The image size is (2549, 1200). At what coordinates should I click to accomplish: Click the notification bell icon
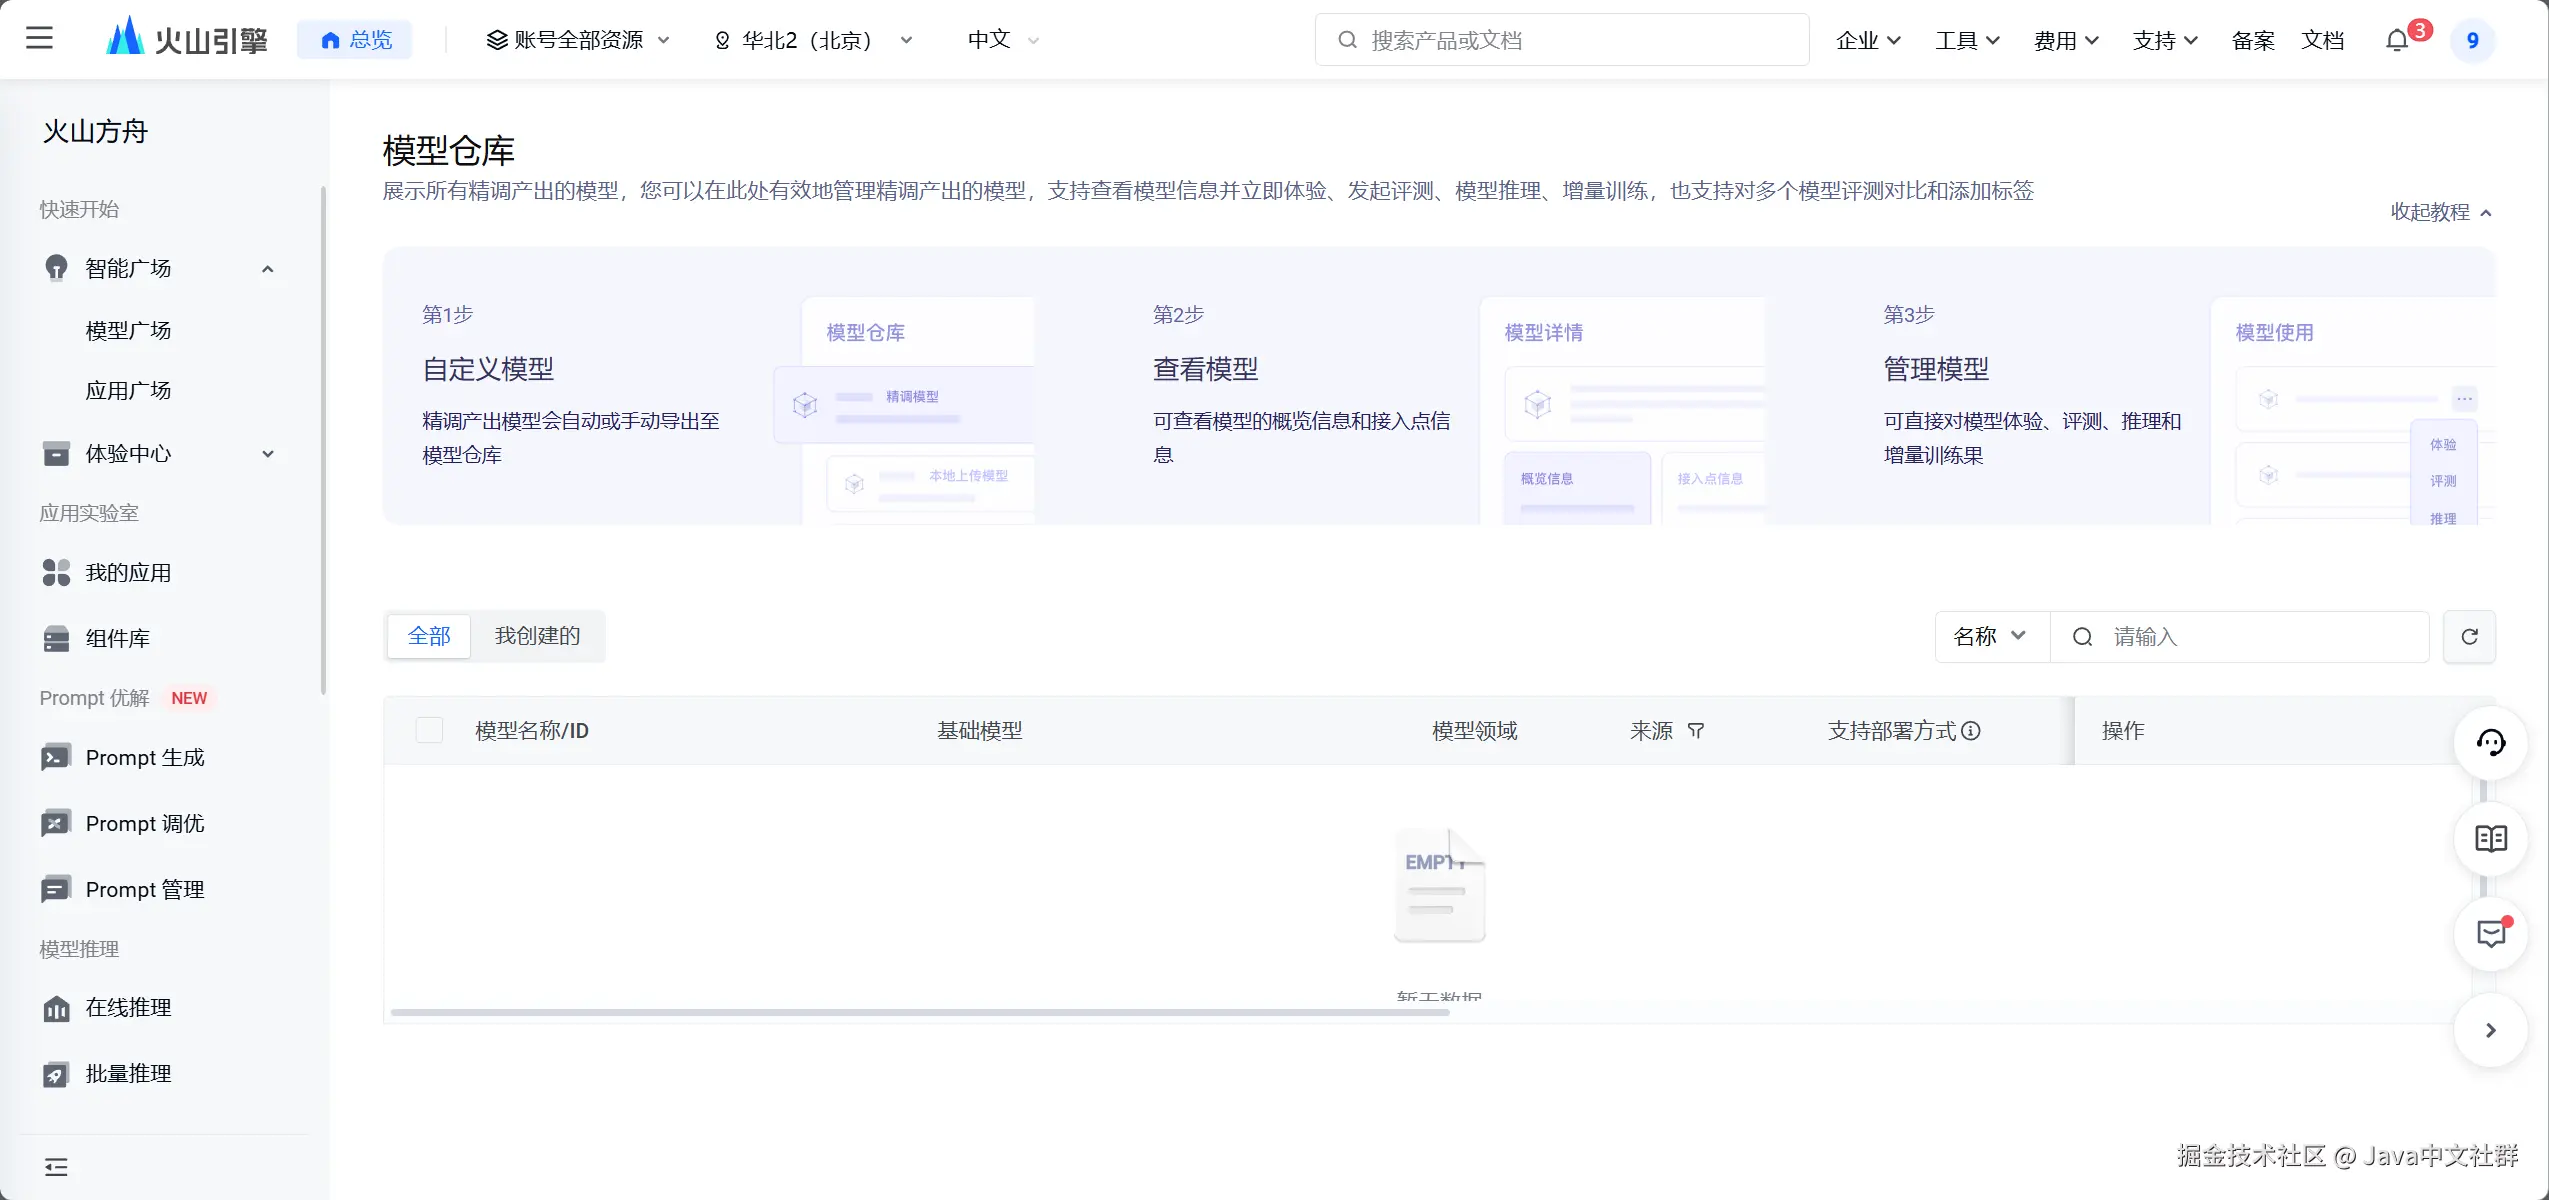pyautogui.click(x=2397, y=41)
